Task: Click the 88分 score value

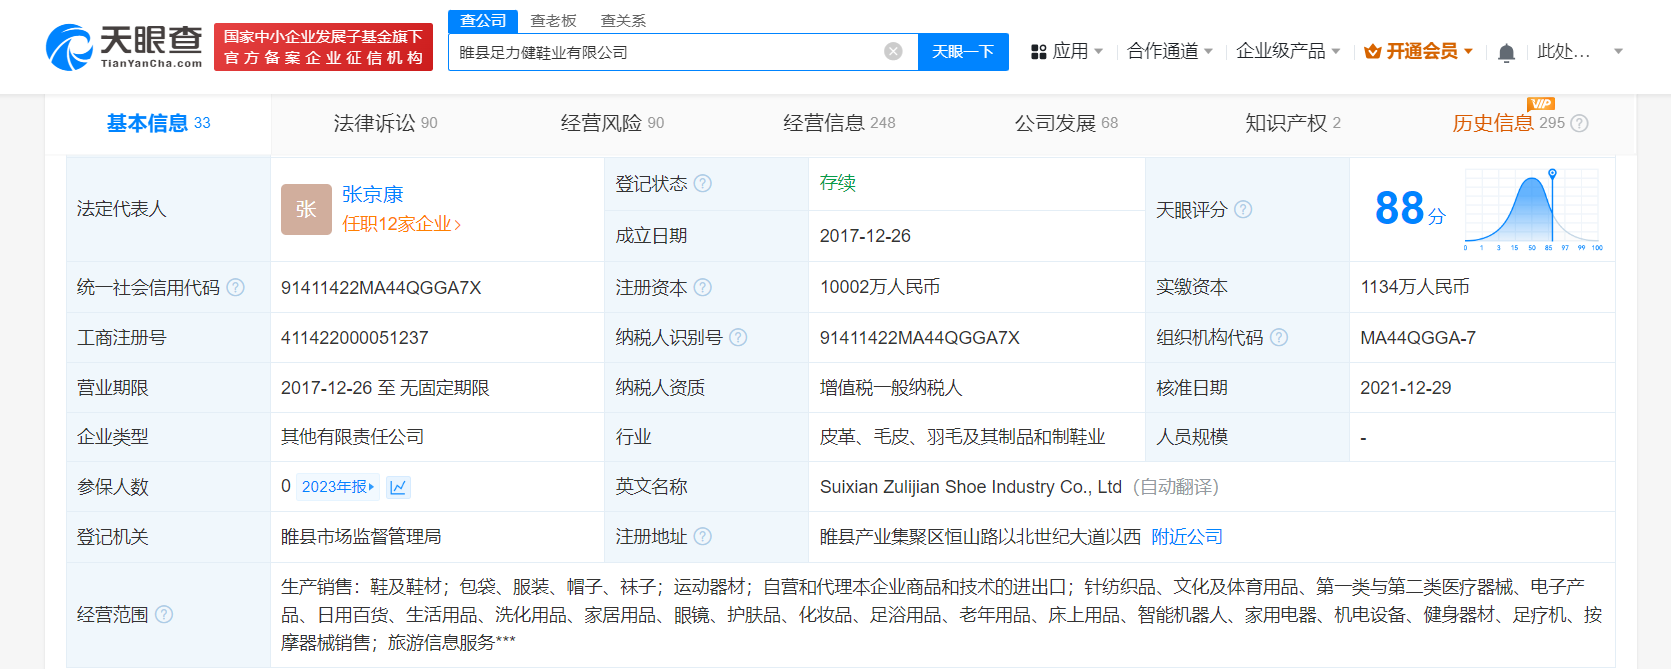Action: [1410, 209]
